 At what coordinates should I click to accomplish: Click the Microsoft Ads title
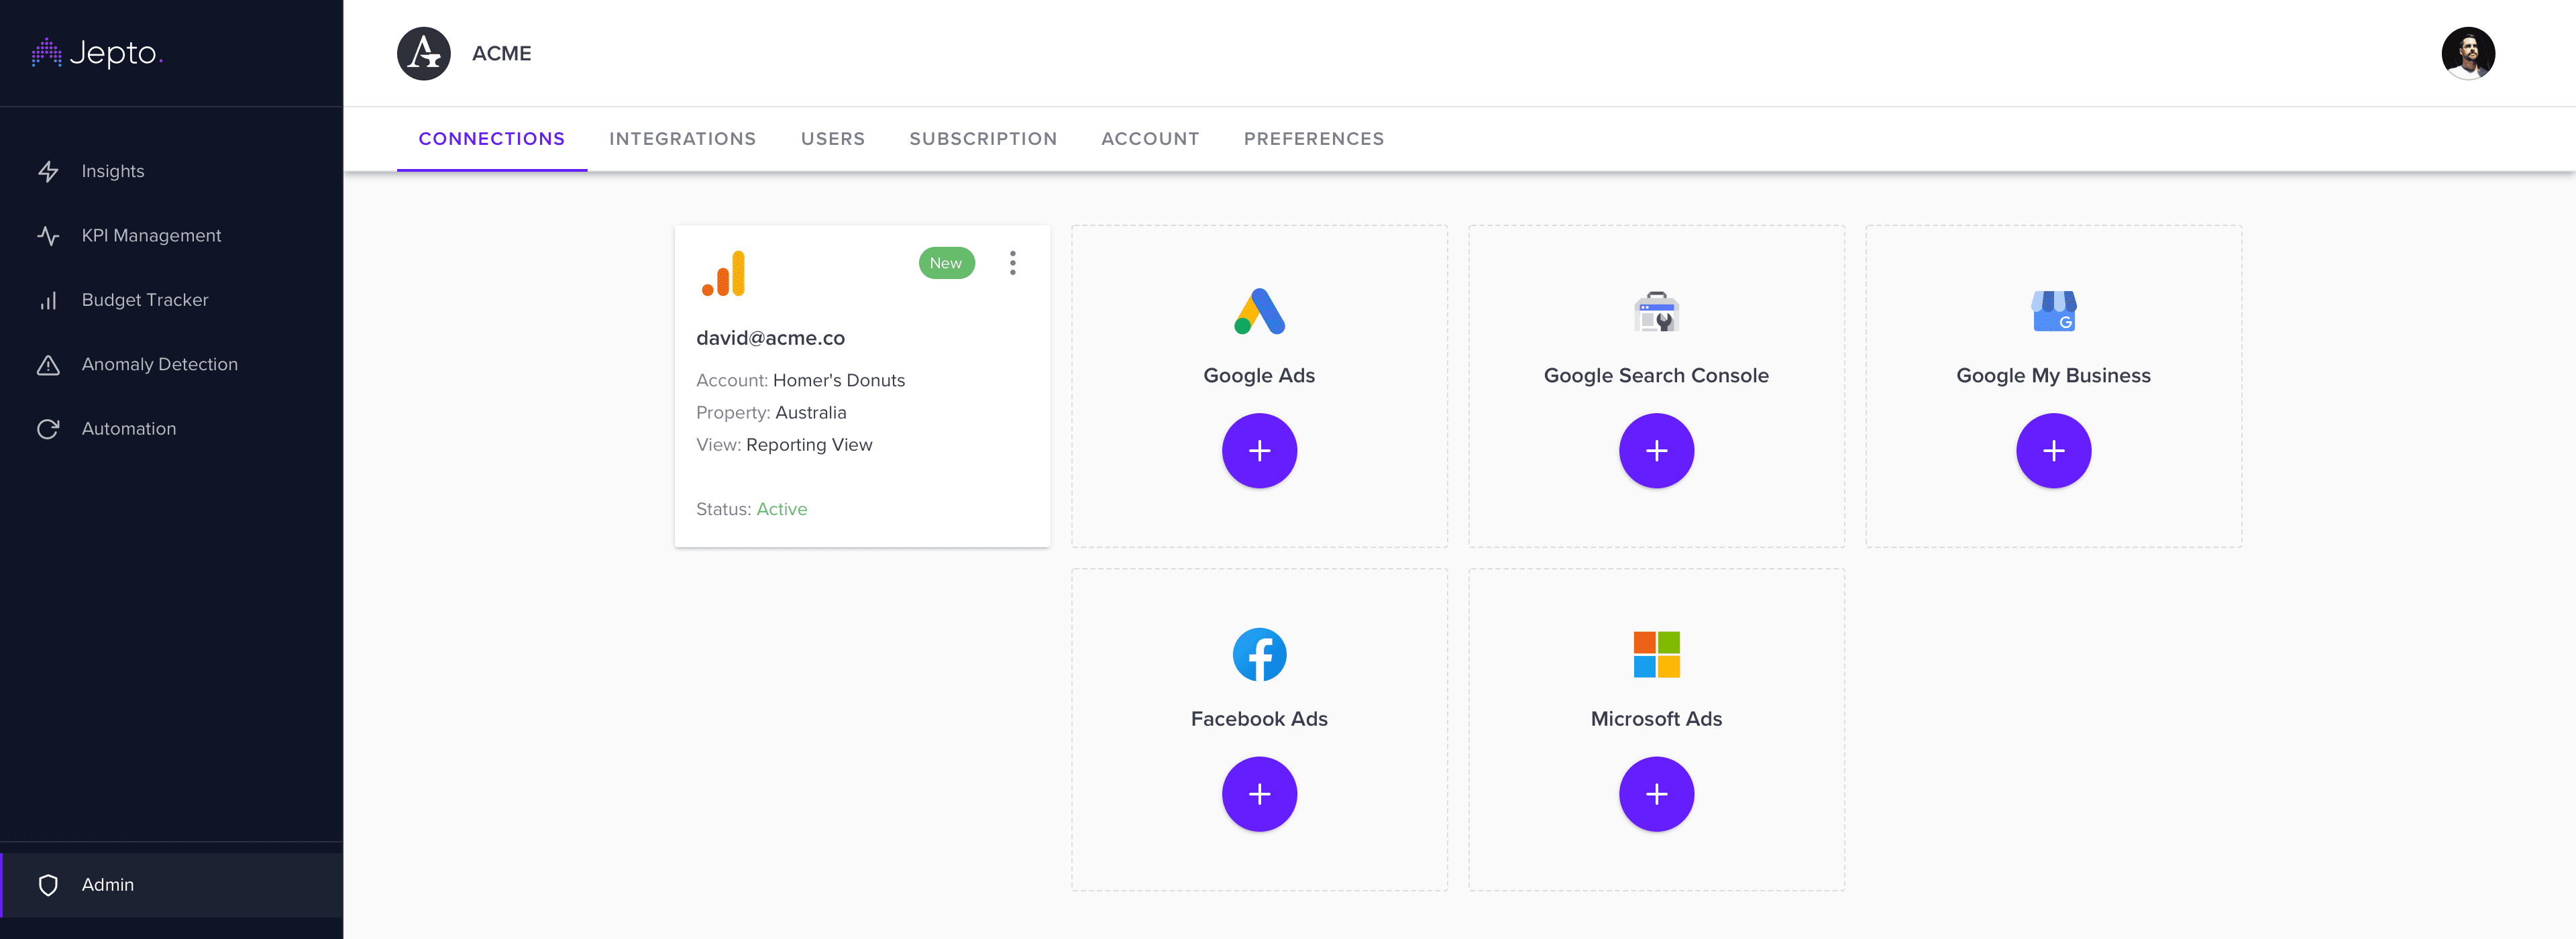coord(1656,719)
